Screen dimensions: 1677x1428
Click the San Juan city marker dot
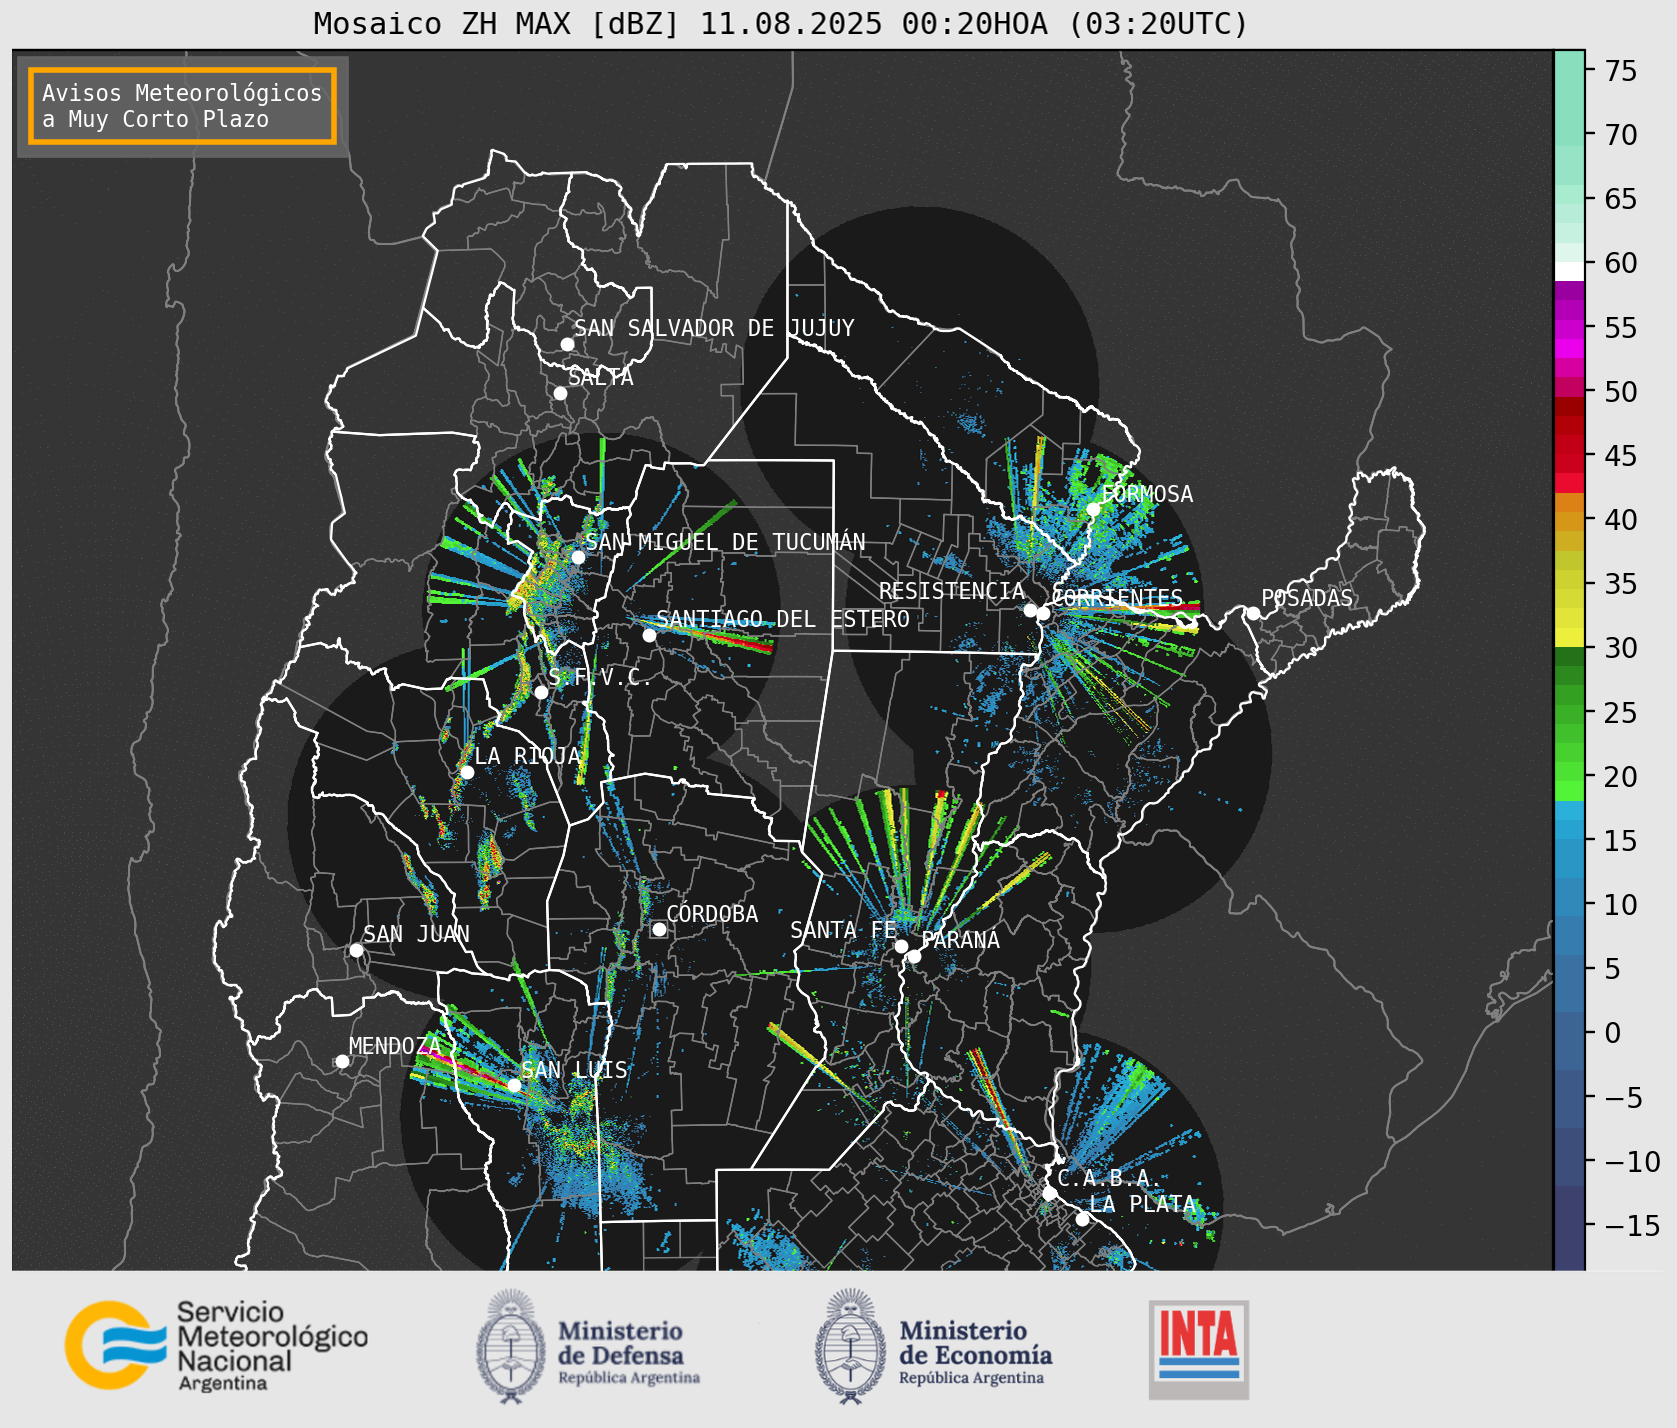(356, 950)
